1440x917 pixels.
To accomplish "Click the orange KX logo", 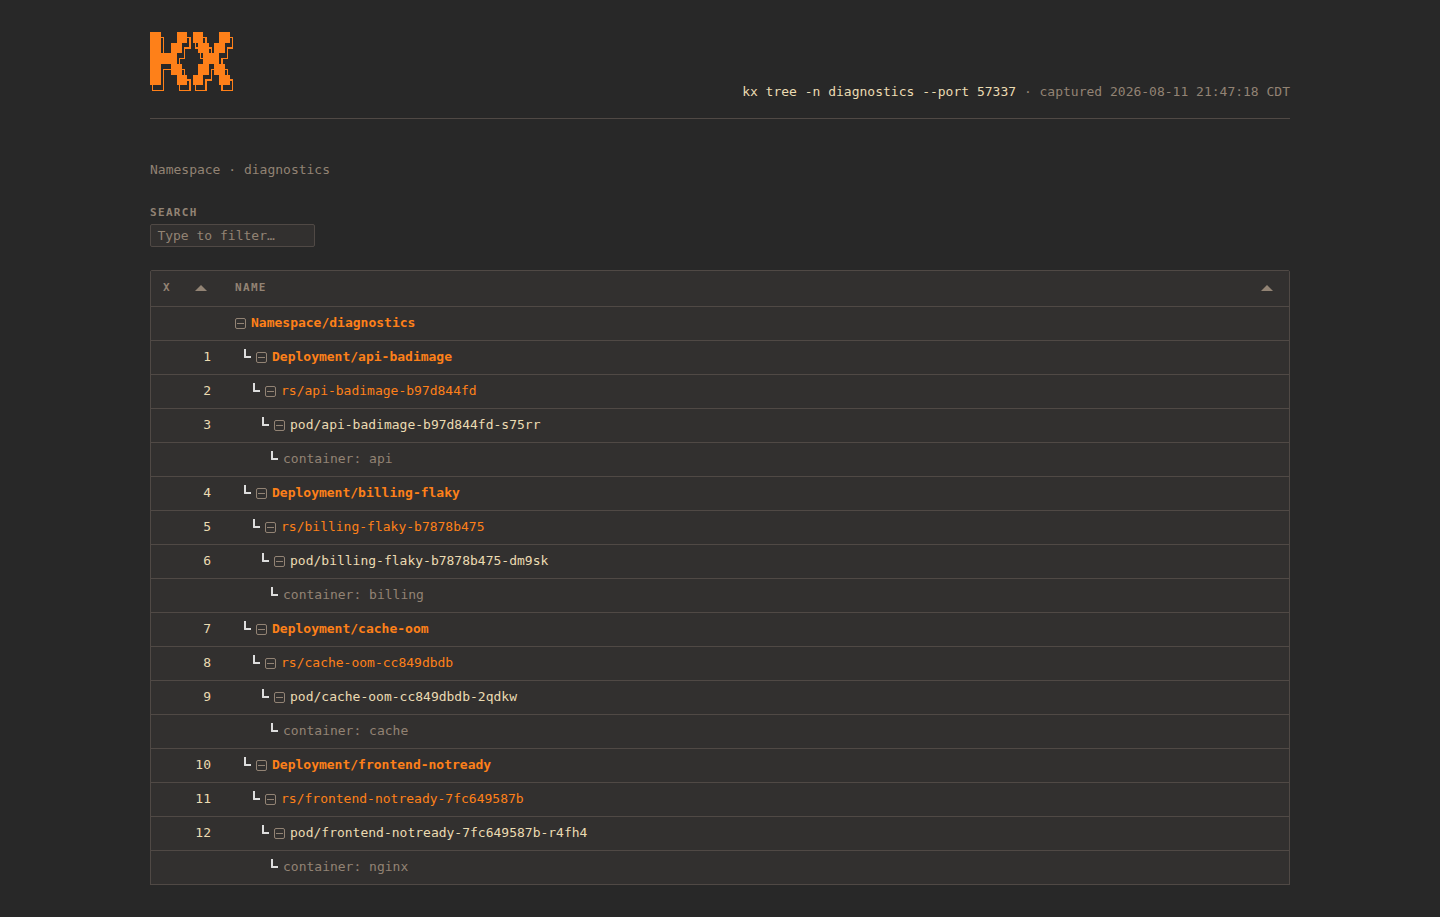I will click(x=192, y=61).
